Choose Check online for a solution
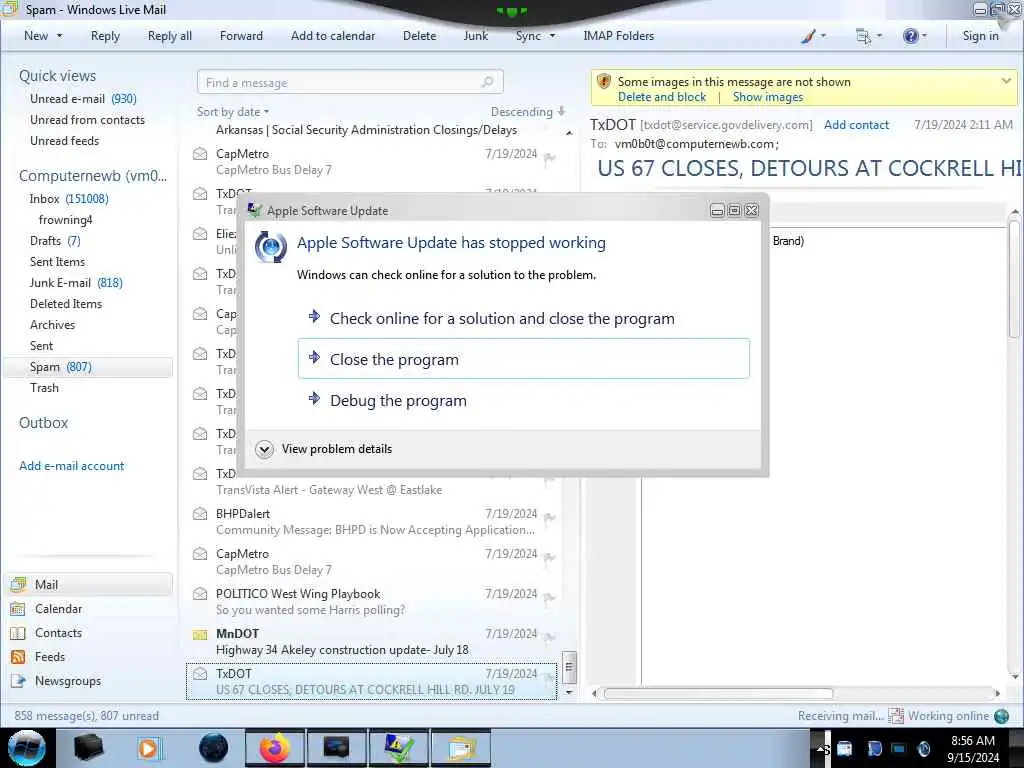Viewport: 1024px width, 768px height. pos(524,318)
